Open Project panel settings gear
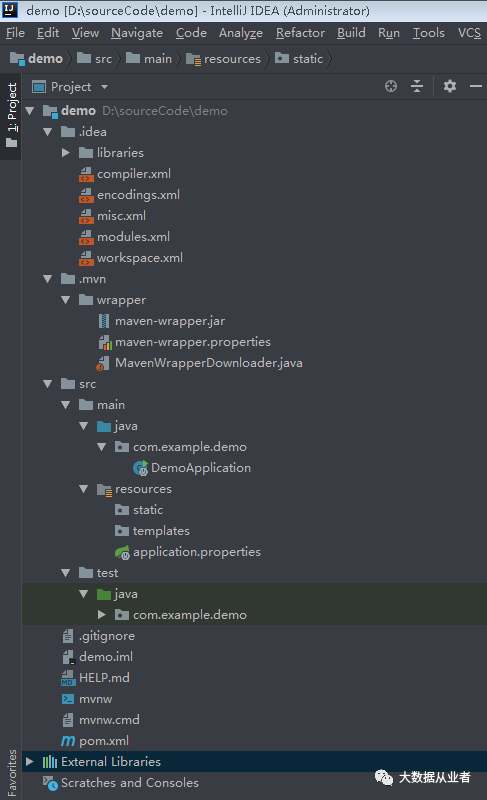Image resolution: width=487 pixels, height=800 pixels. point(449,86)
